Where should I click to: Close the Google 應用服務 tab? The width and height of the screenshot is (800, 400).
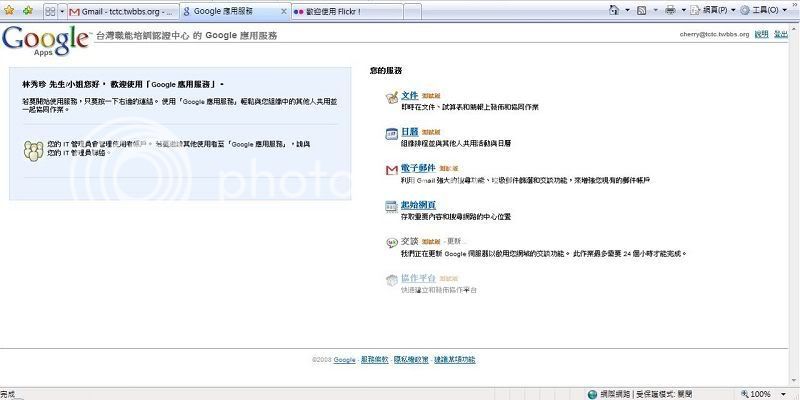coord(284,11)
